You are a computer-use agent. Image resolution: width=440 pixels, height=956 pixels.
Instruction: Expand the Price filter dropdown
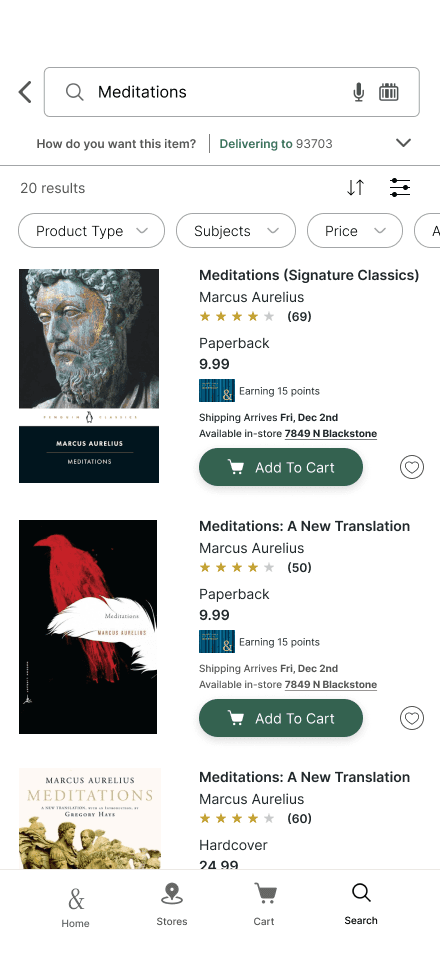pyautogui.click(x=355, y=231)
